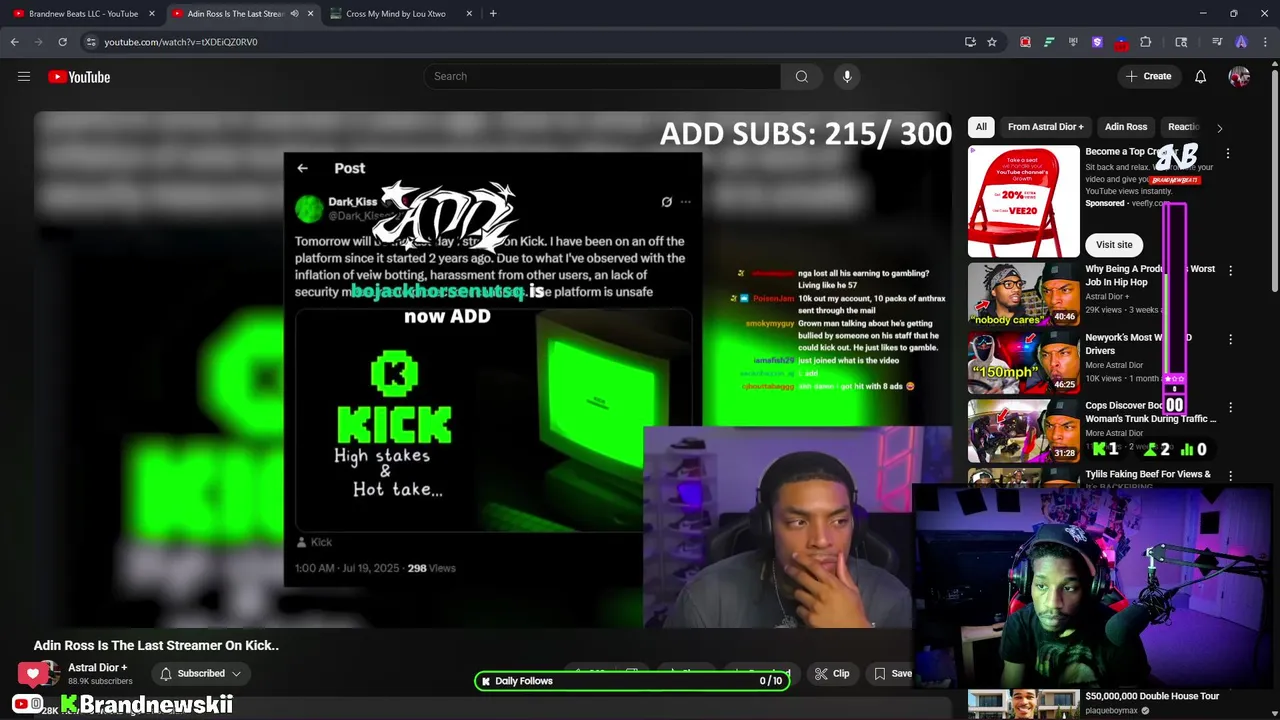This screenshot has height=720, width=1280.
Task: Open the 'nobody cares' 40:46 video thumbnail
Action: (1023, 294)
